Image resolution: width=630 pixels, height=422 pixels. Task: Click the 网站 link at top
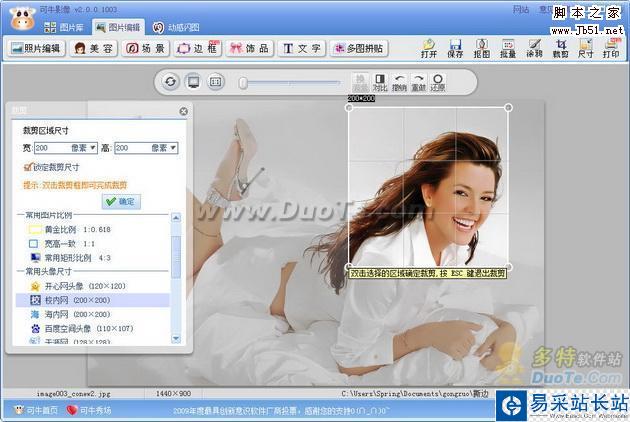pos(521,9)
